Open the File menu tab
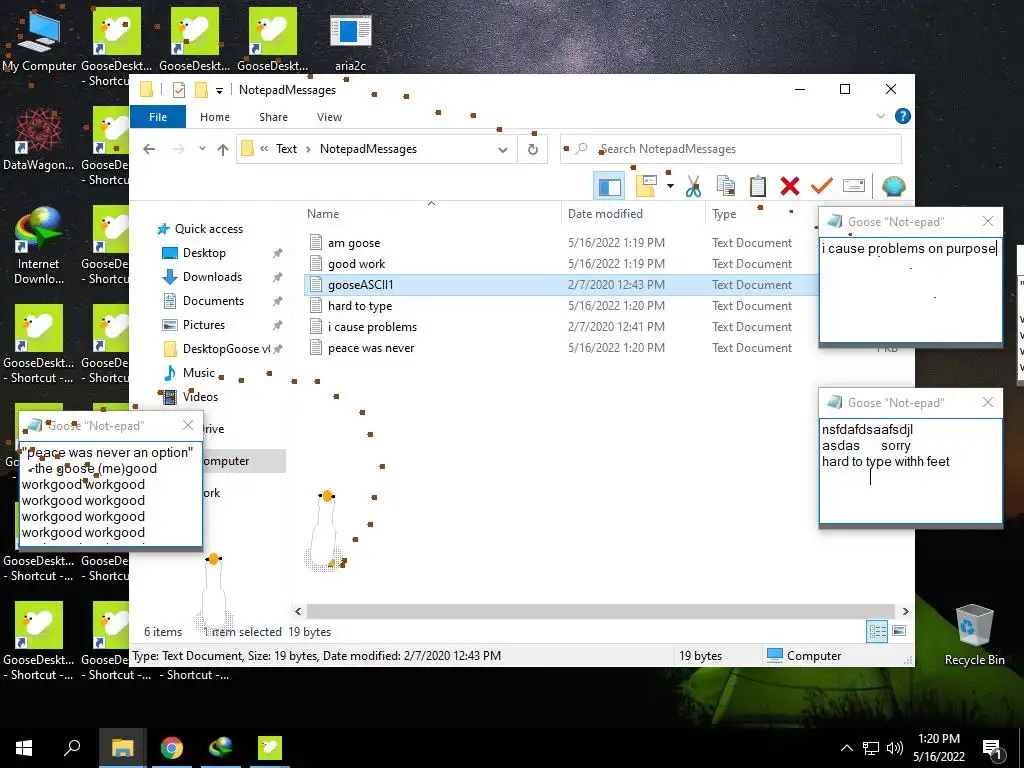The width and height of the screenshot is (1024, 768). pos(158,117)
